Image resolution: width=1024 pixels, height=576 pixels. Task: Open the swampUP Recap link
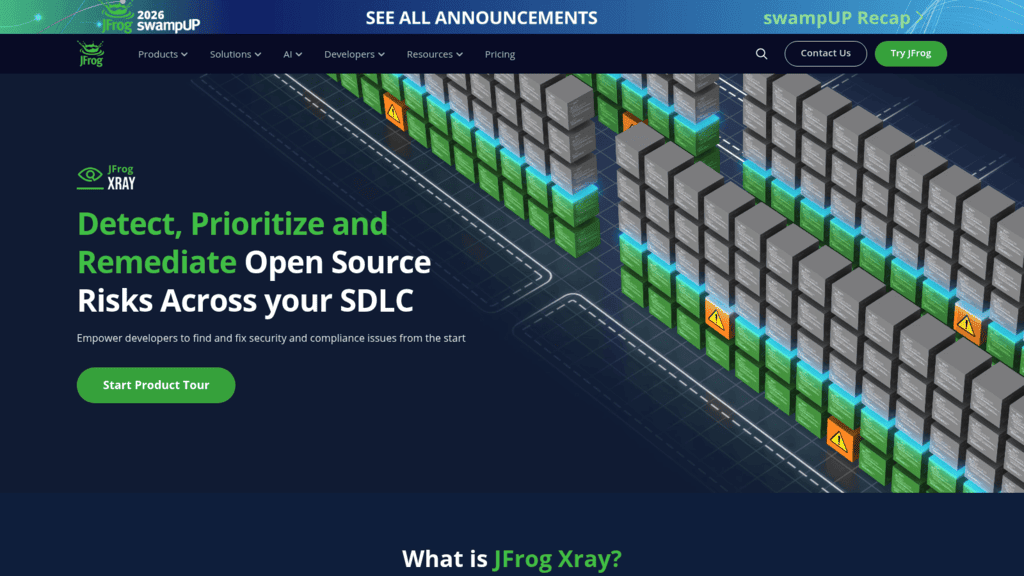[x=843, y=18]
